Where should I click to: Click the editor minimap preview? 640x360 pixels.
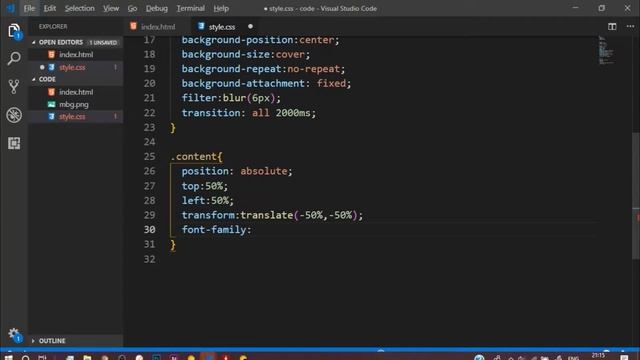pos(606,50)
